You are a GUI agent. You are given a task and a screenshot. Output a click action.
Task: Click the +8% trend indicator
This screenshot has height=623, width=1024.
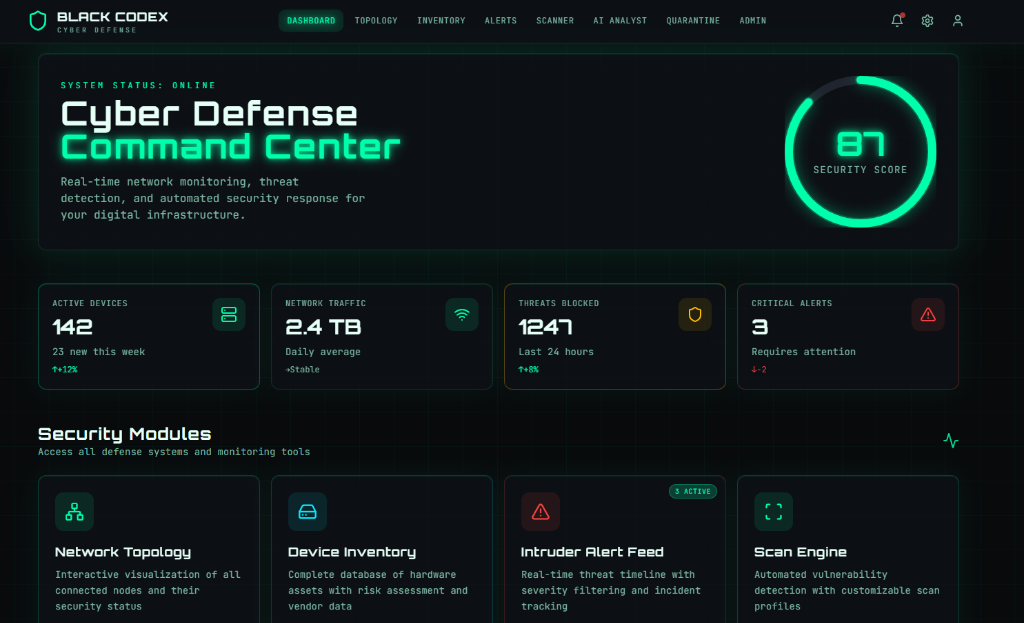528,370
